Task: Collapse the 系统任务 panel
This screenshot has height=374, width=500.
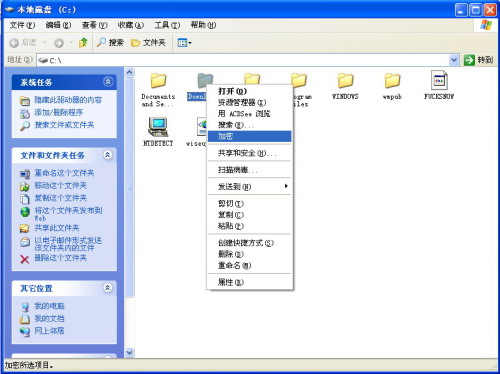Action: tap(108, 82)
